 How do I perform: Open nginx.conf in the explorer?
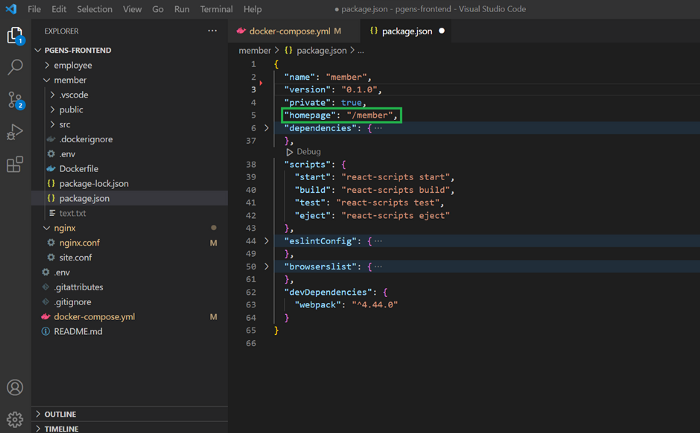[79, 242]
